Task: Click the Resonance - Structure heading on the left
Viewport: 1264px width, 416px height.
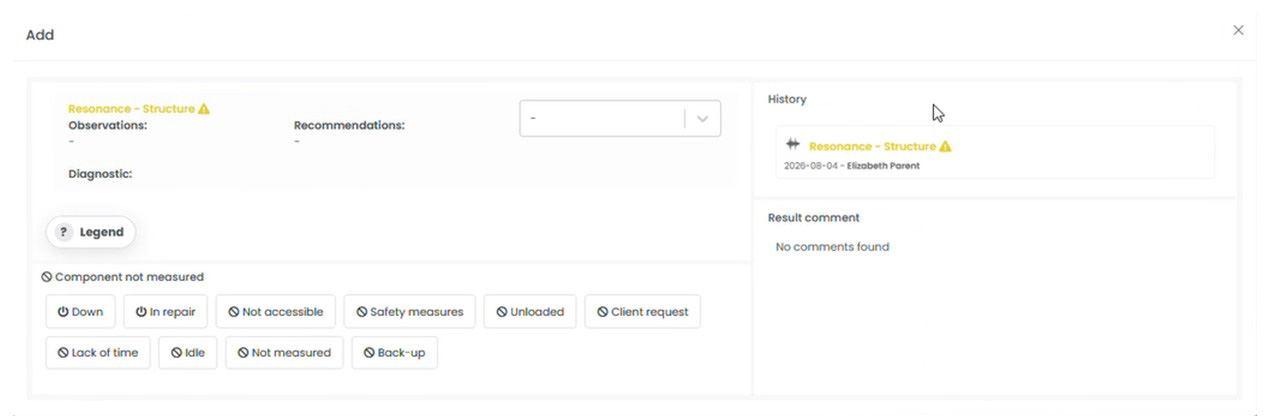Action: (x=131, y=109)
